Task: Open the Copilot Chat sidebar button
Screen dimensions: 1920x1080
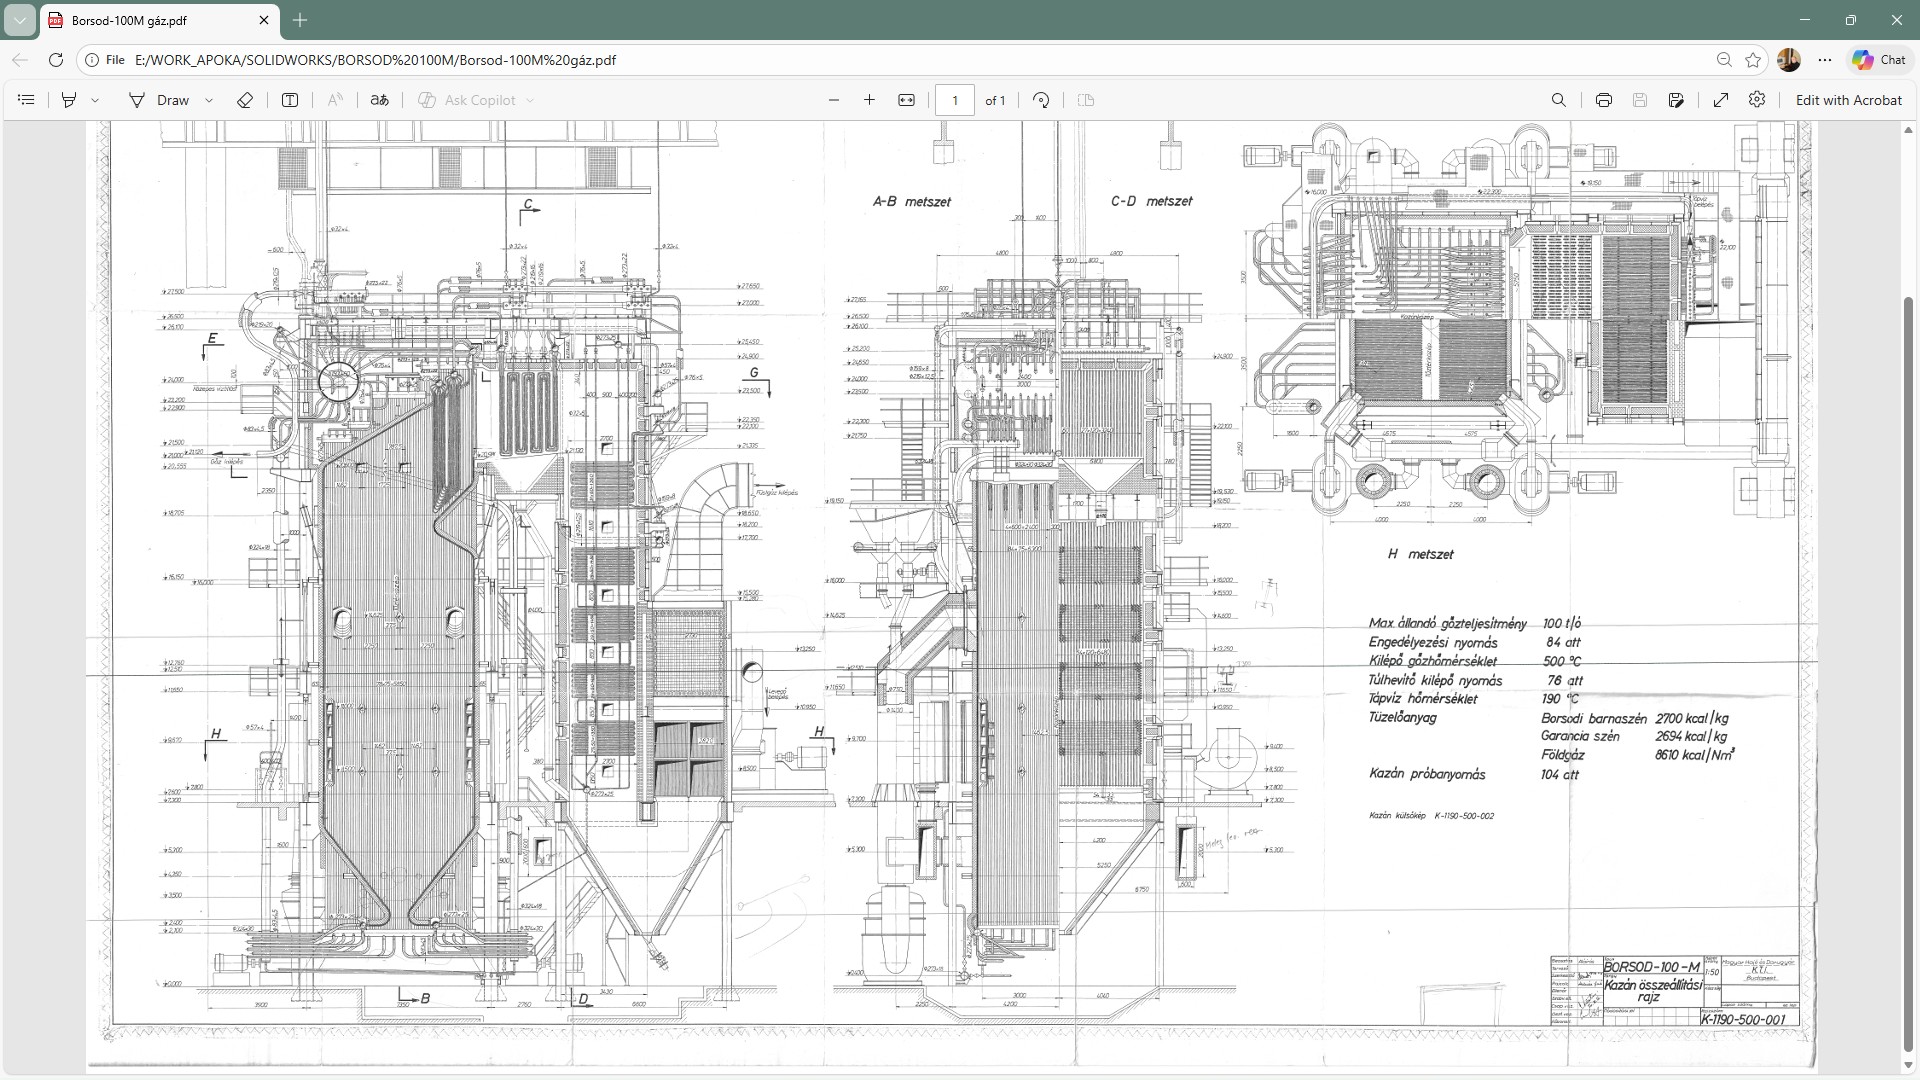Action: coord(1879,60)
